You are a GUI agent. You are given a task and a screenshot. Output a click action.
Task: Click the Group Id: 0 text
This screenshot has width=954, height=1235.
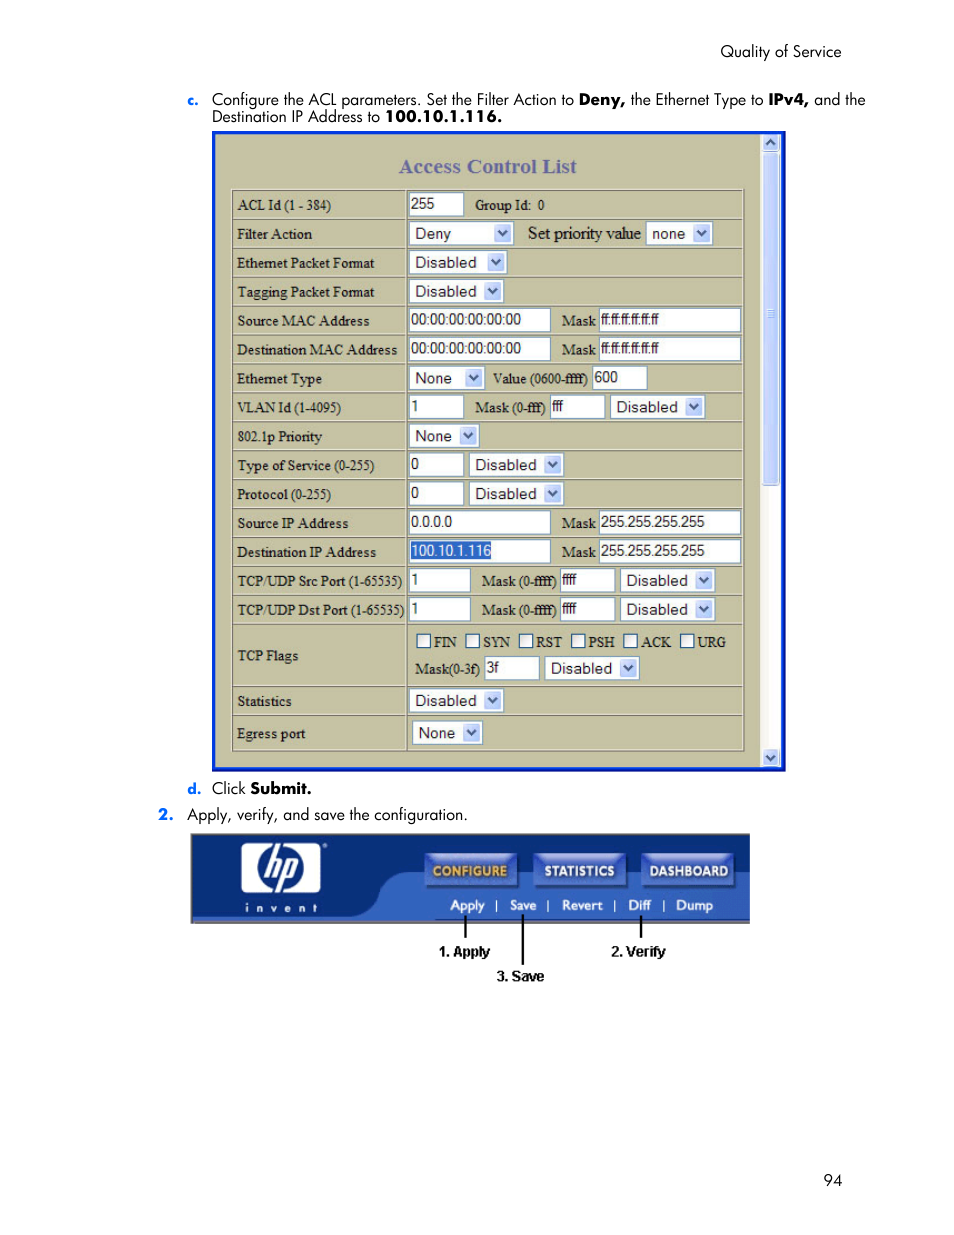[510, 205]
